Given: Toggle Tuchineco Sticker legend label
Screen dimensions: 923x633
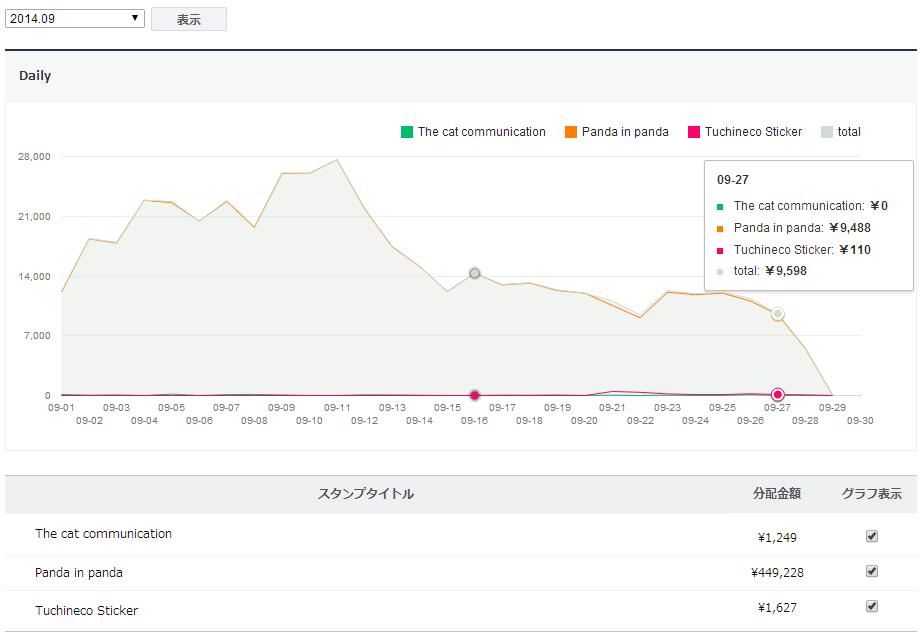Looking at the screenshot, I should point(753,132).
